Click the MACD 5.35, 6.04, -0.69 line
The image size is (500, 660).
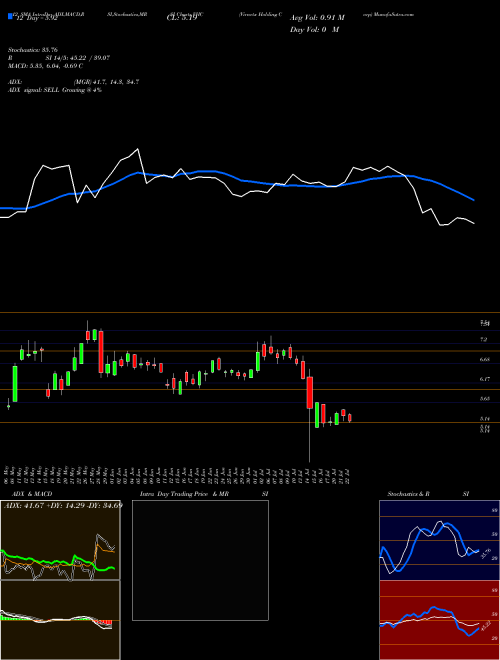click(45, 66)
